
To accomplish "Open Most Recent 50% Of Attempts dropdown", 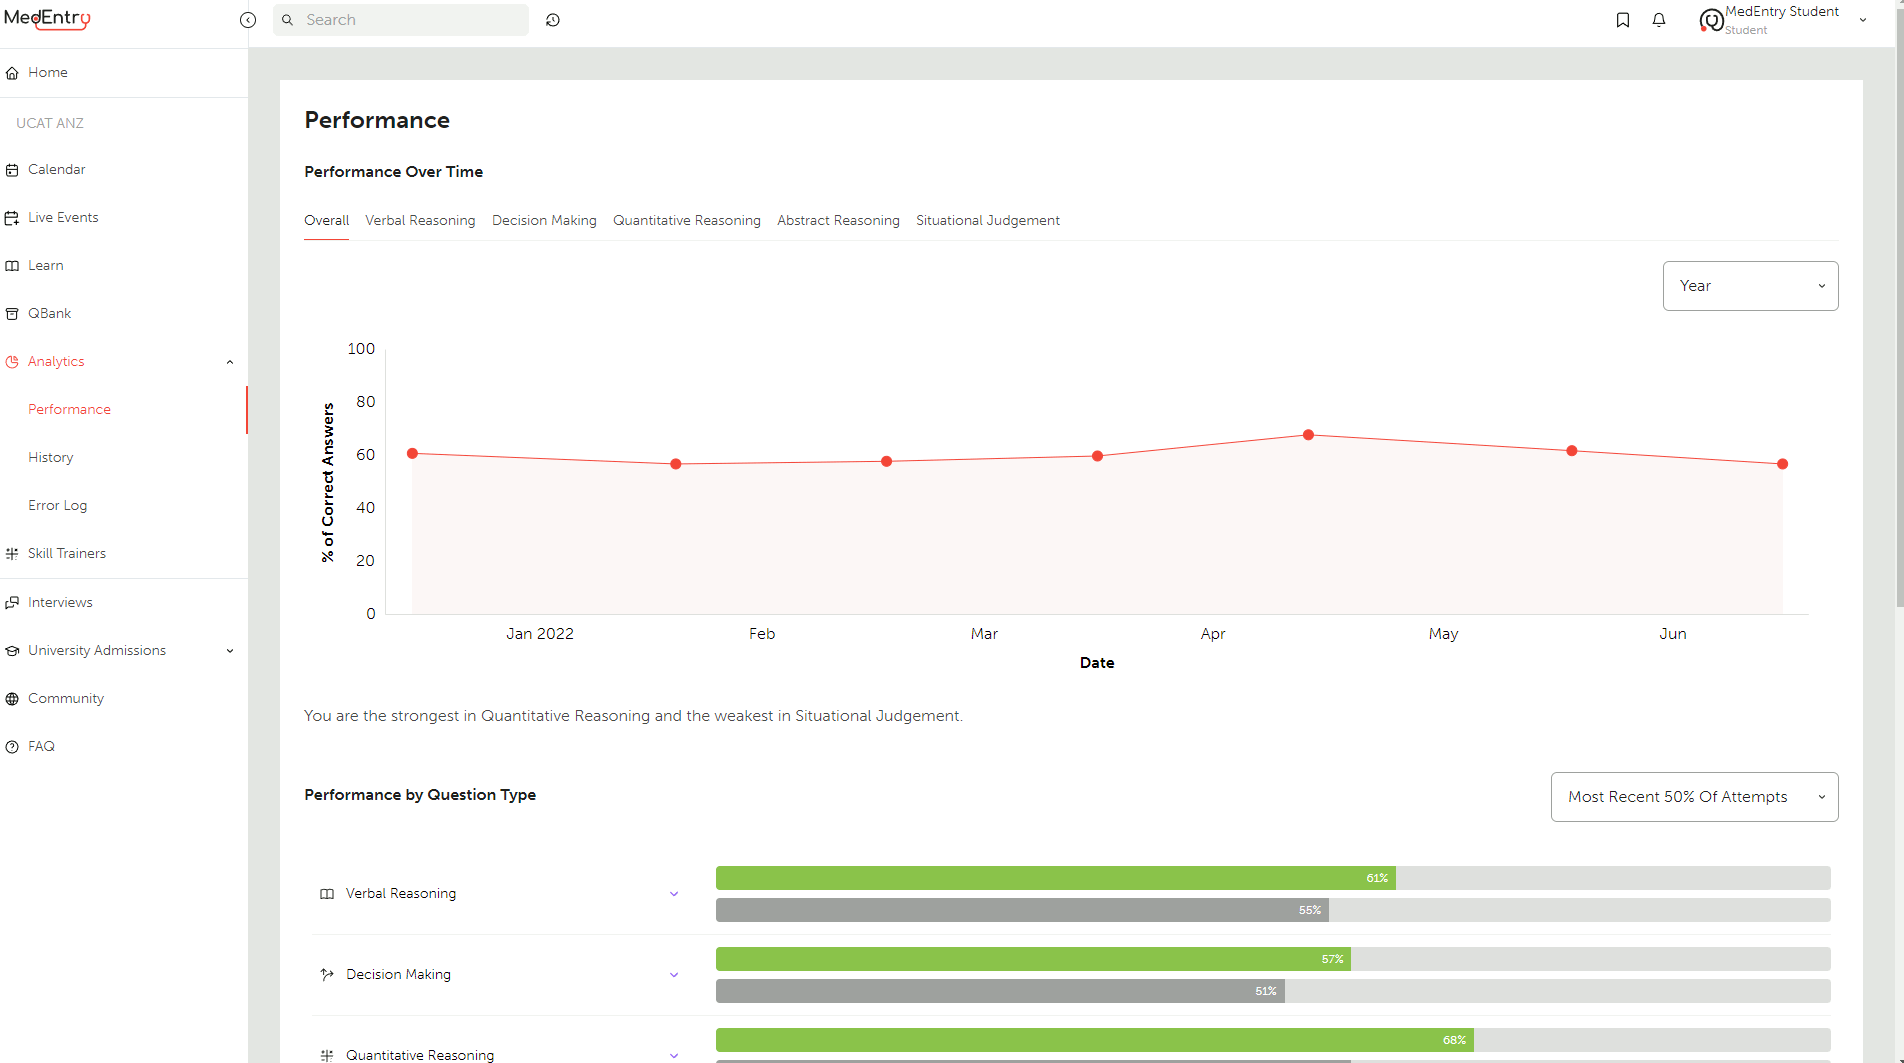I will [x=1694, y=797].
